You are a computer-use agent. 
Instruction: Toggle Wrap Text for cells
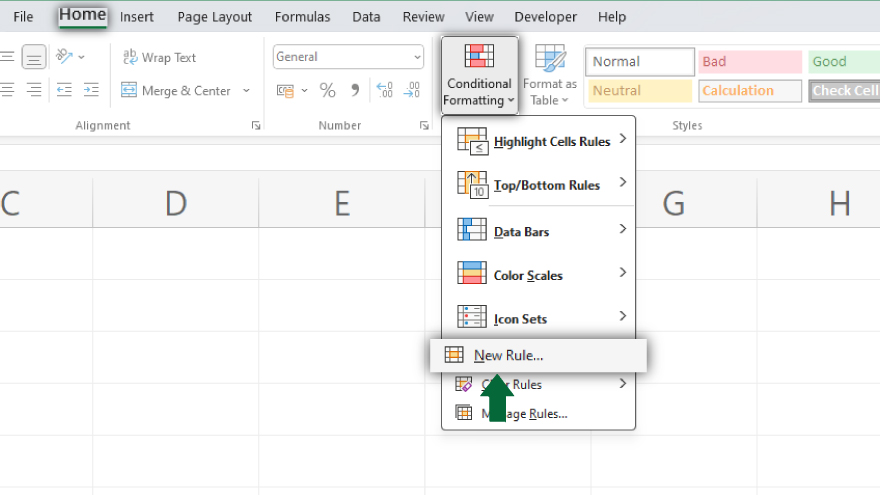point(159,57)
